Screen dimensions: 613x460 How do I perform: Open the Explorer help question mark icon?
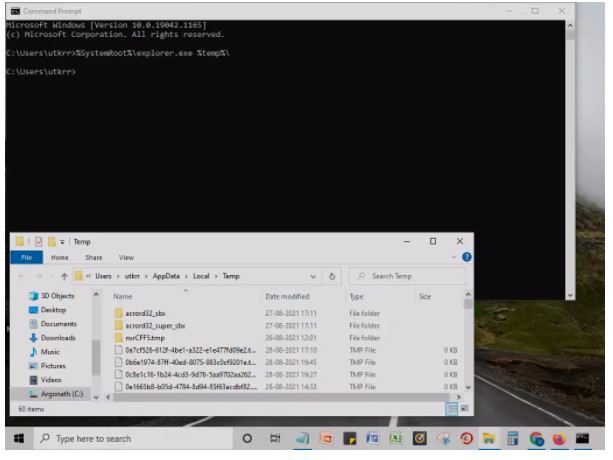coord(466,257)
